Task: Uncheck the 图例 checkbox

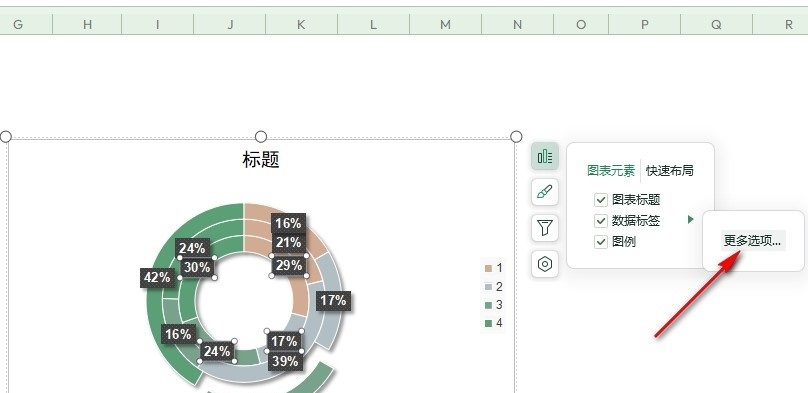Action: (x=601, y=242)
